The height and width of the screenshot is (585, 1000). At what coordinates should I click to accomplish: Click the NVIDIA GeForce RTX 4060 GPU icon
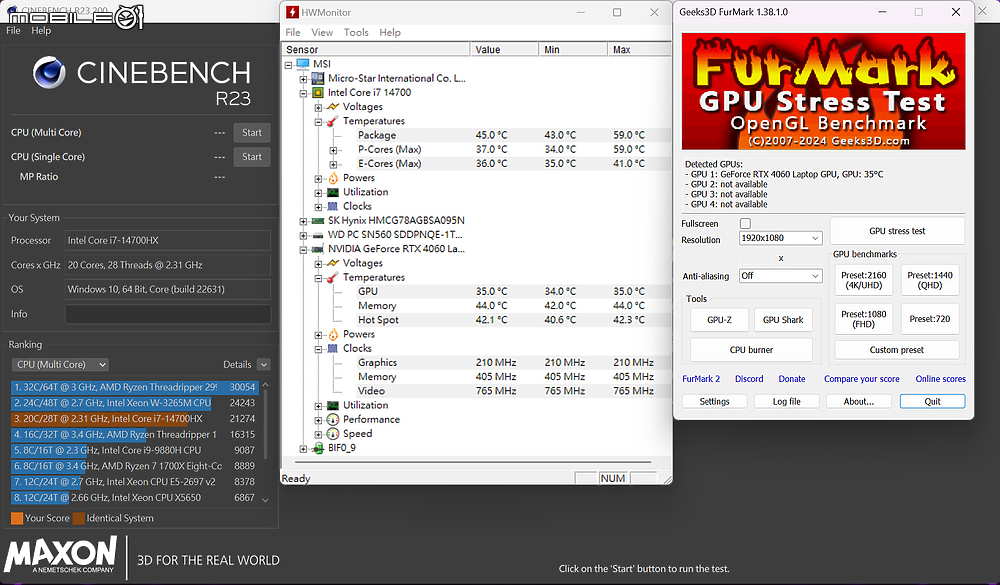pos(317,249)
